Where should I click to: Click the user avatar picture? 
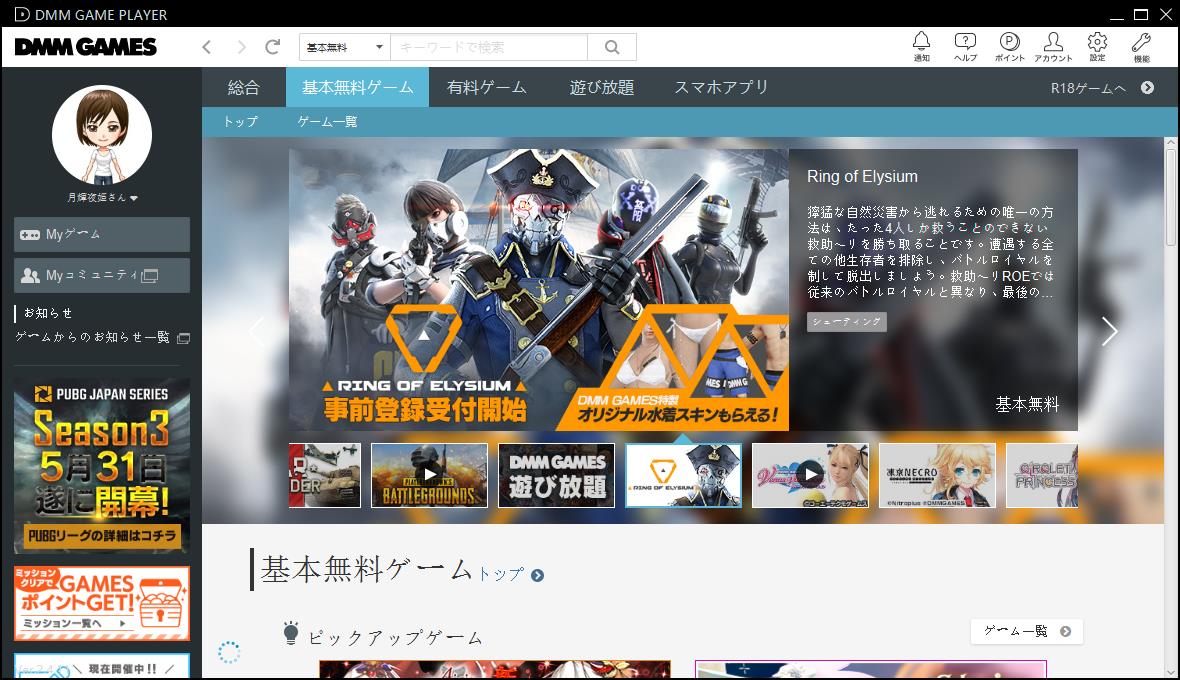(x=102, y=135)
